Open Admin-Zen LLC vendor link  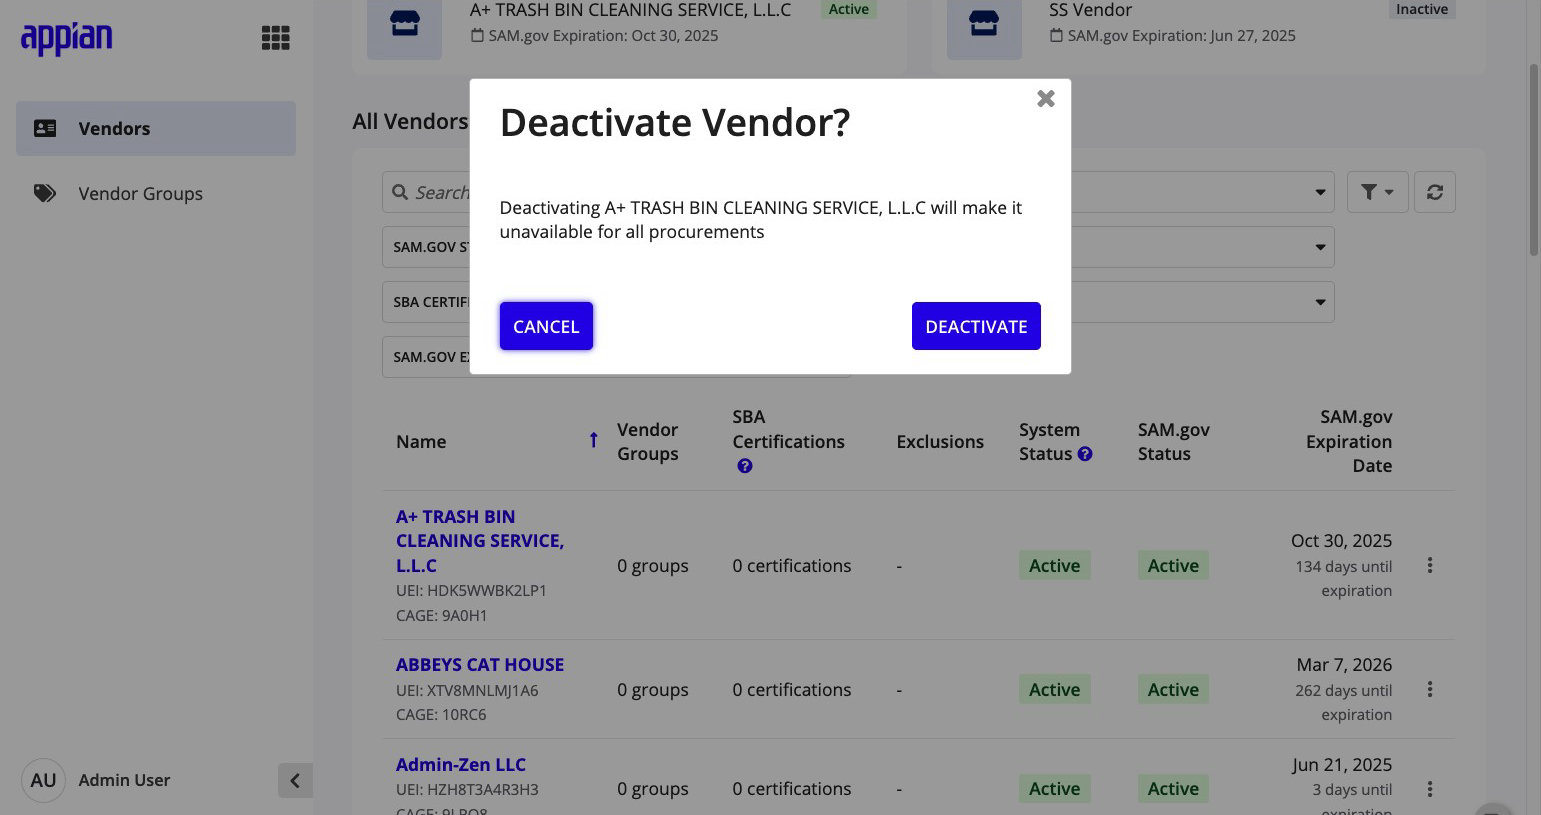pos(461,765)
